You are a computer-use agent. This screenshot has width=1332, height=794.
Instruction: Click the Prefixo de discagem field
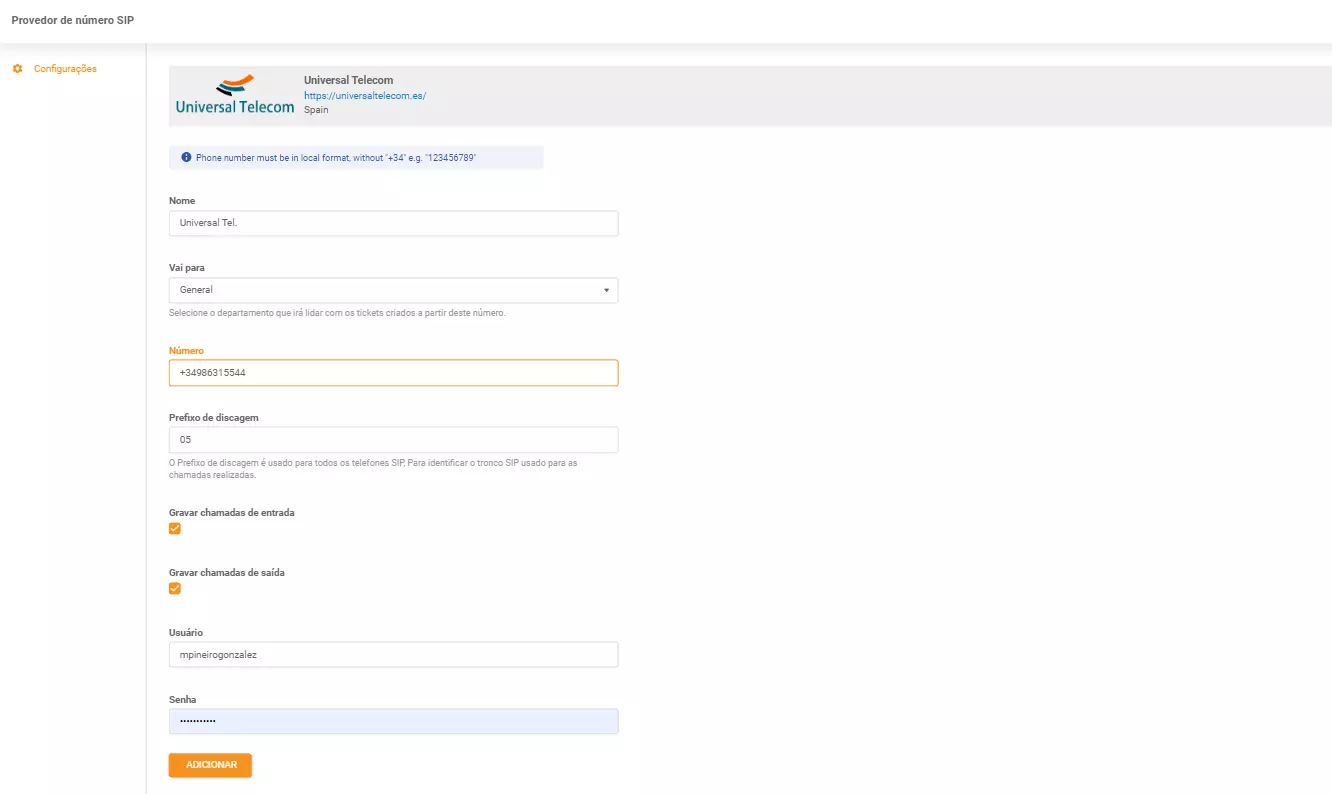click(x=393, y=439)
